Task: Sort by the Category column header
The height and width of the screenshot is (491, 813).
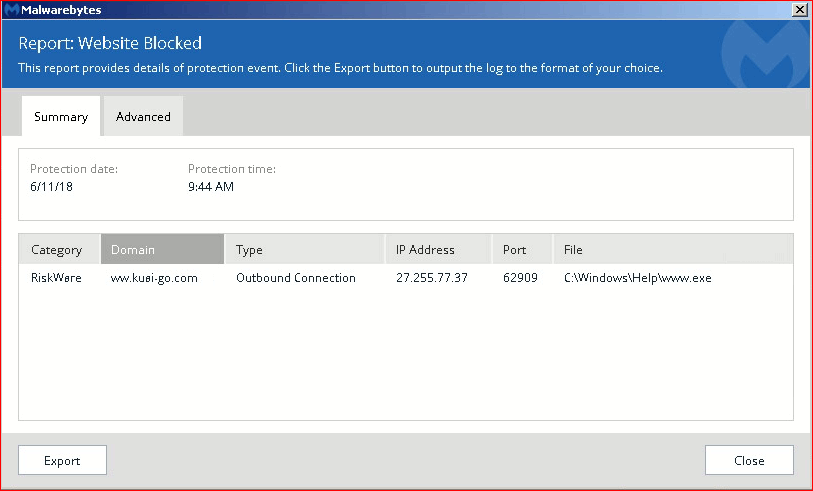Action: pyautogui.click(x=59, y=249)
